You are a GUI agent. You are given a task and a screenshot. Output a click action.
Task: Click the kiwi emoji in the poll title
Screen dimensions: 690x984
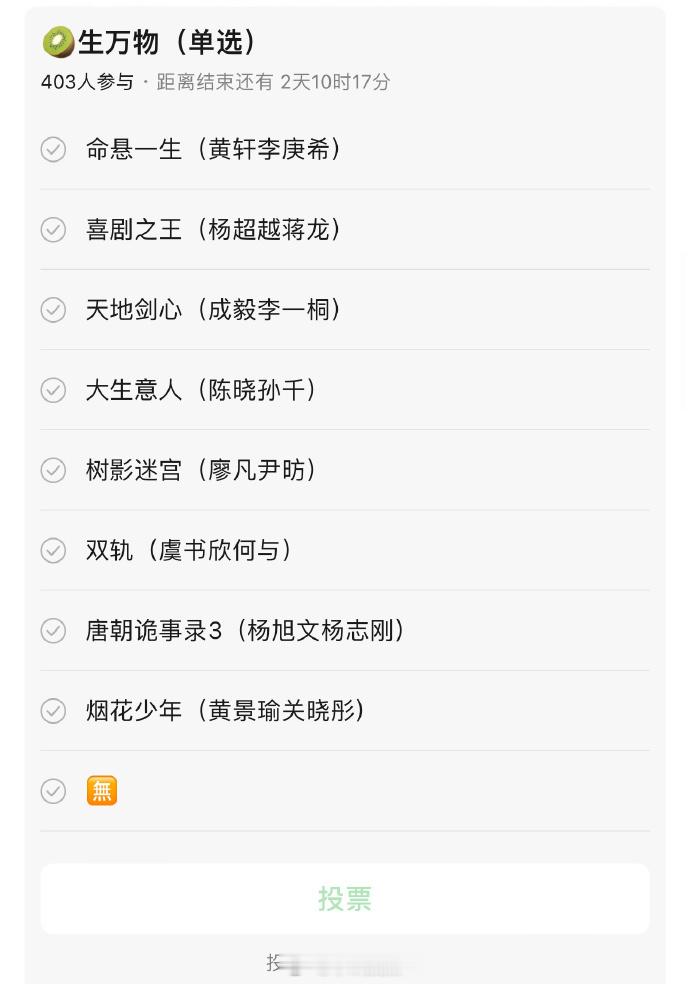58,42
